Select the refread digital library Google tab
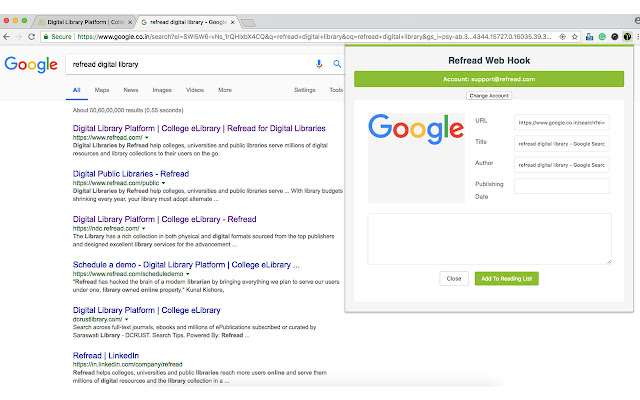 187,22
